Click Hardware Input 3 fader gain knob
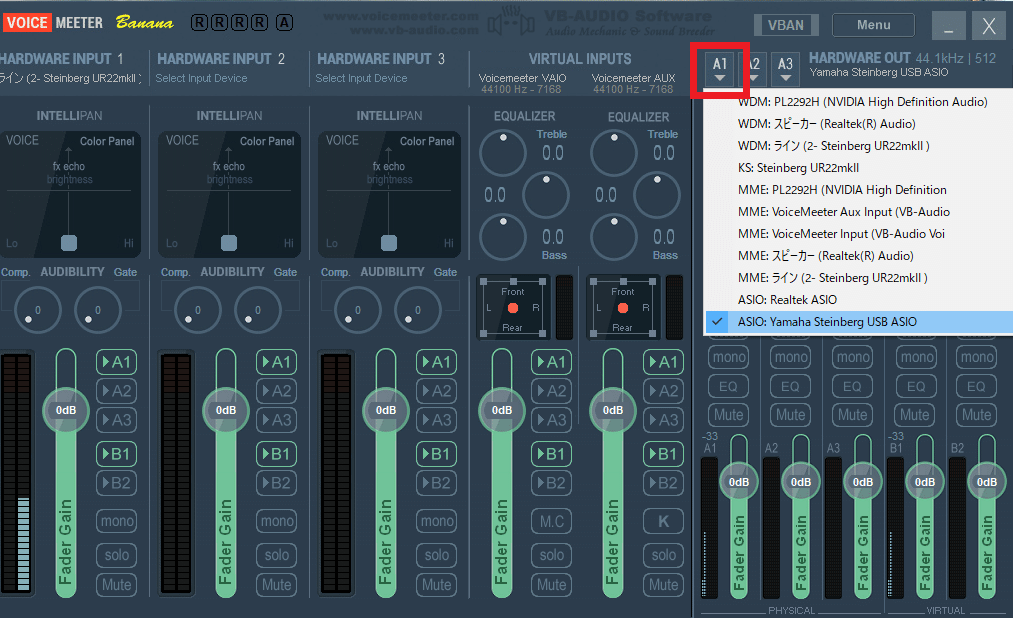 (x=386, y=411)
